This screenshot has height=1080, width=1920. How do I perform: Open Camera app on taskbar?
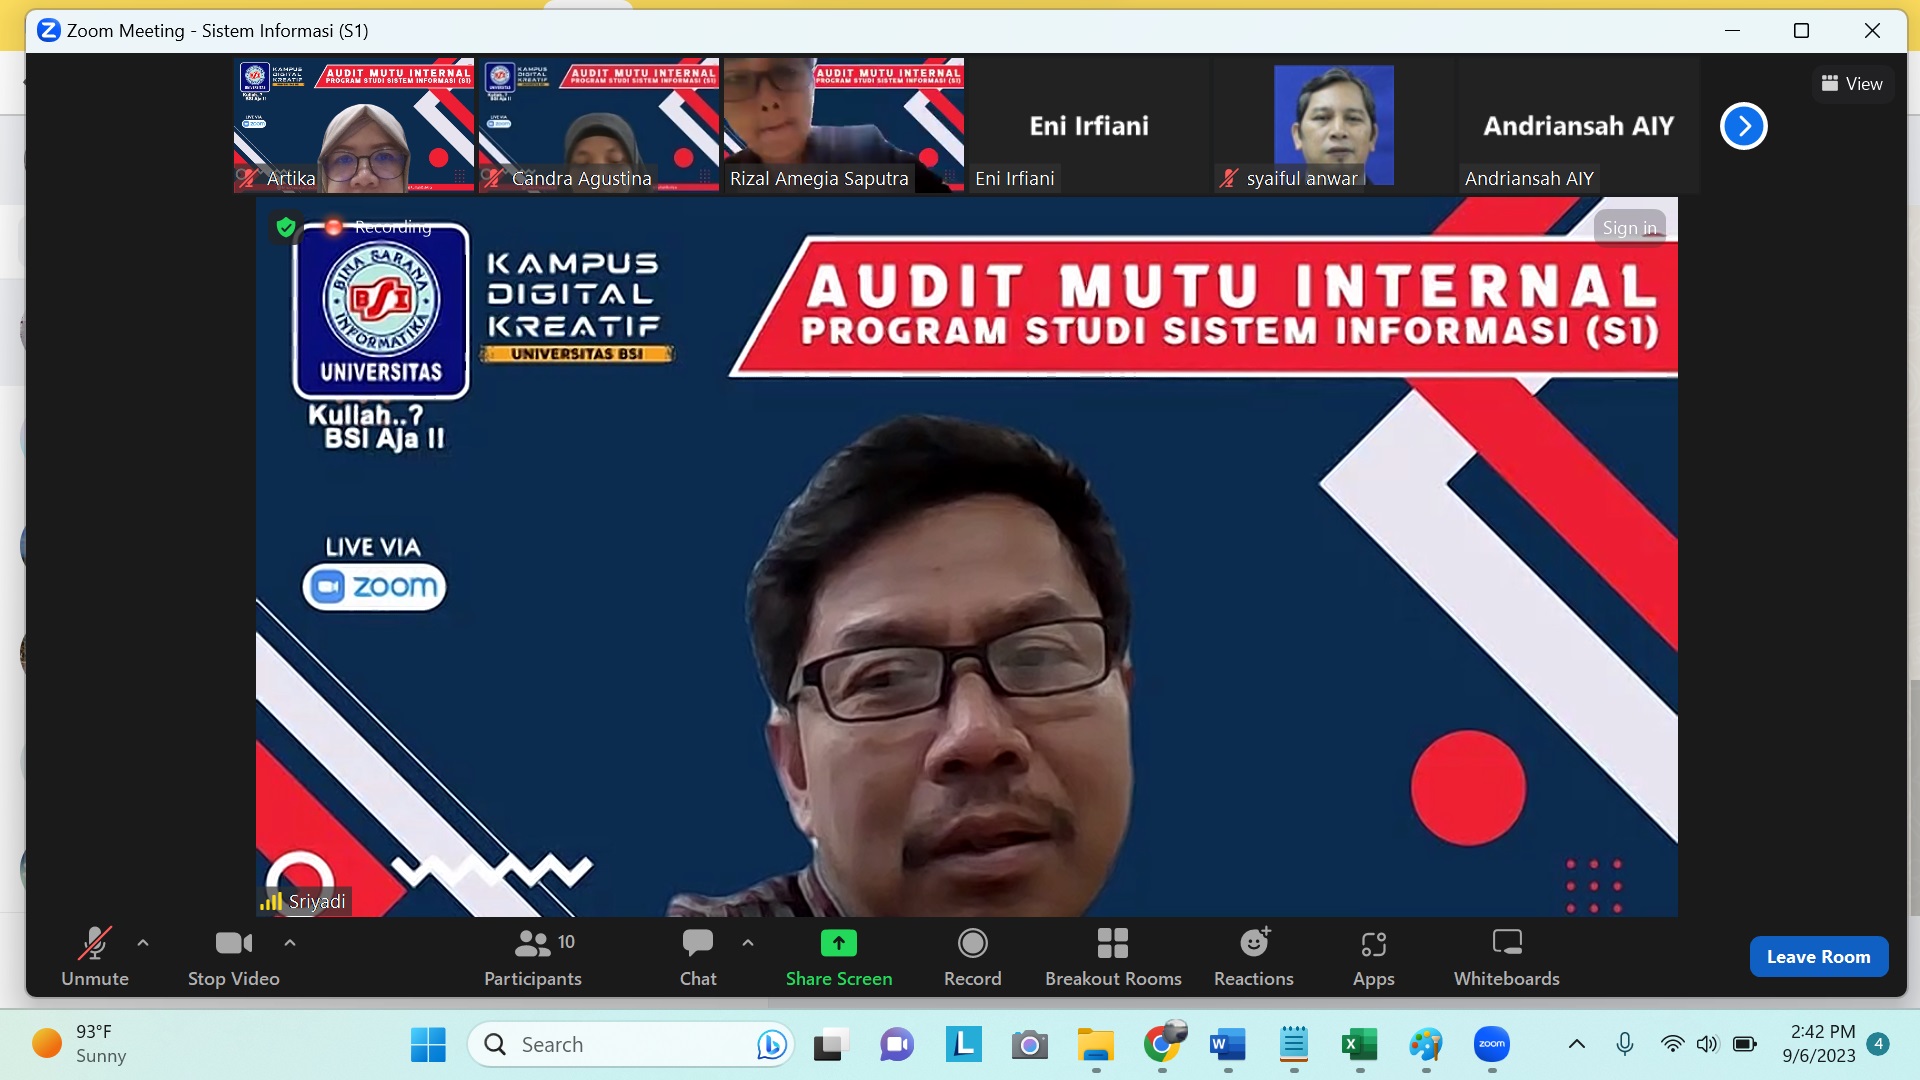[1029, 1045]
